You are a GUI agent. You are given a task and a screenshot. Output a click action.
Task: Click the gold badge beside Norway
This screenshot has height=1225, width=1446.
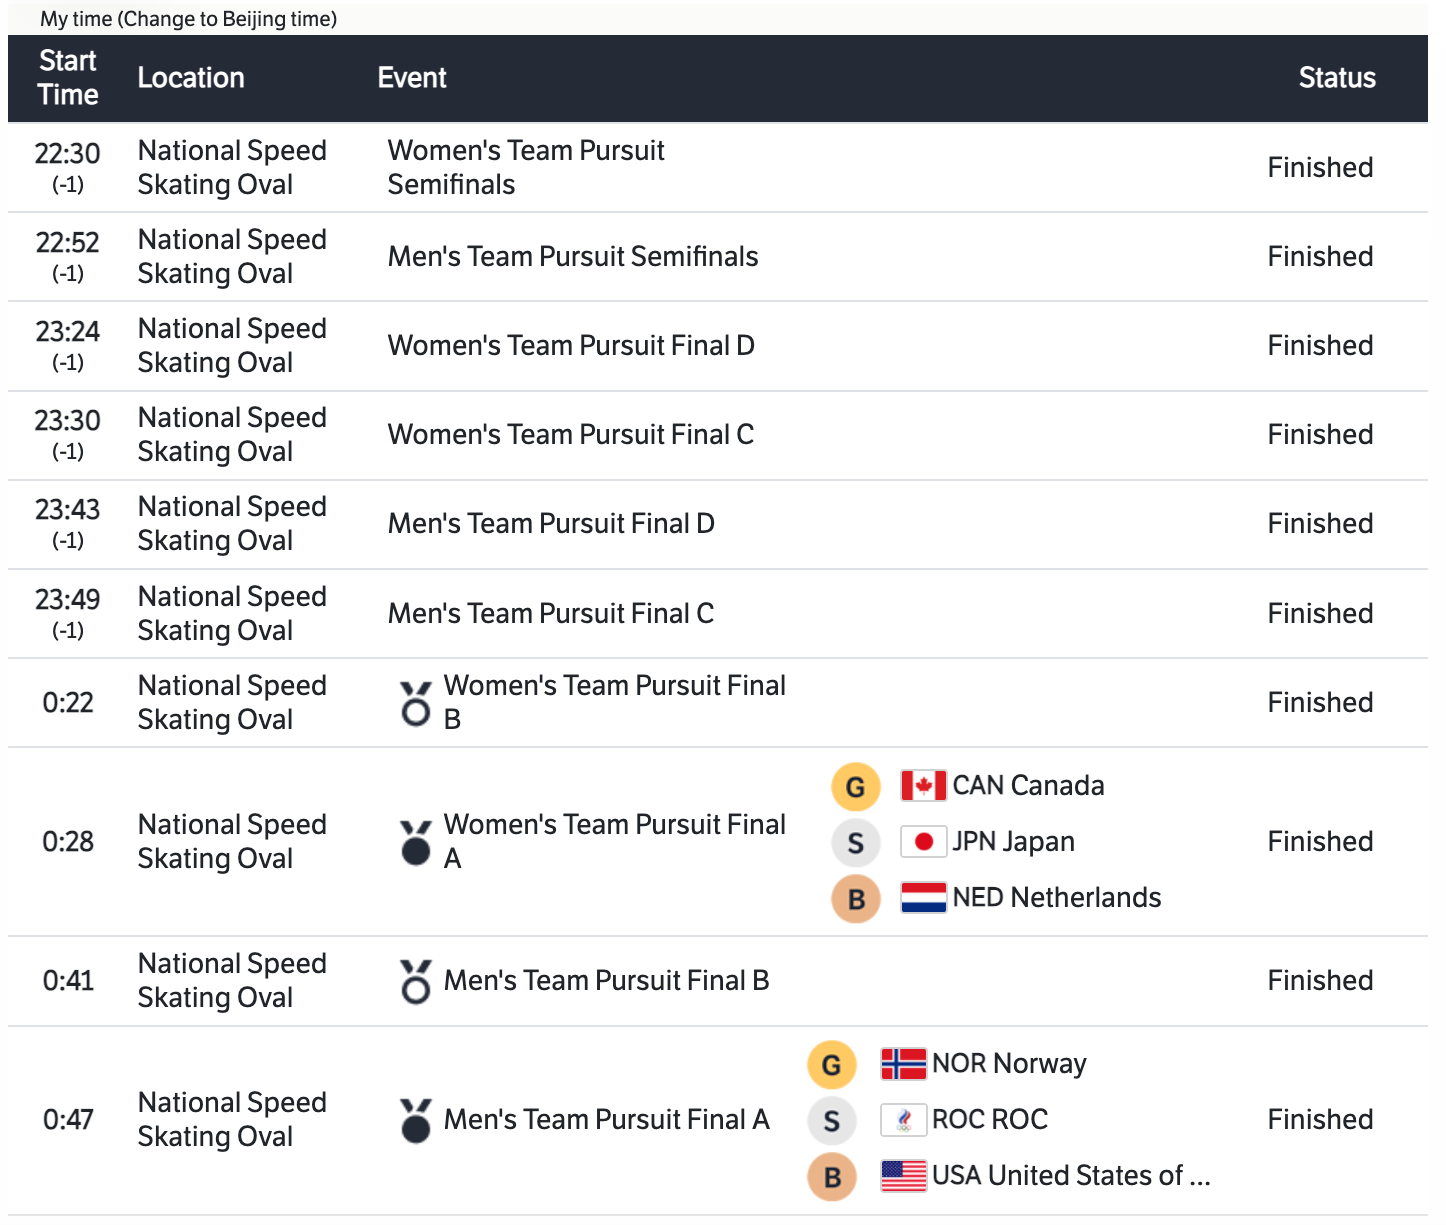coord(831,1065)
